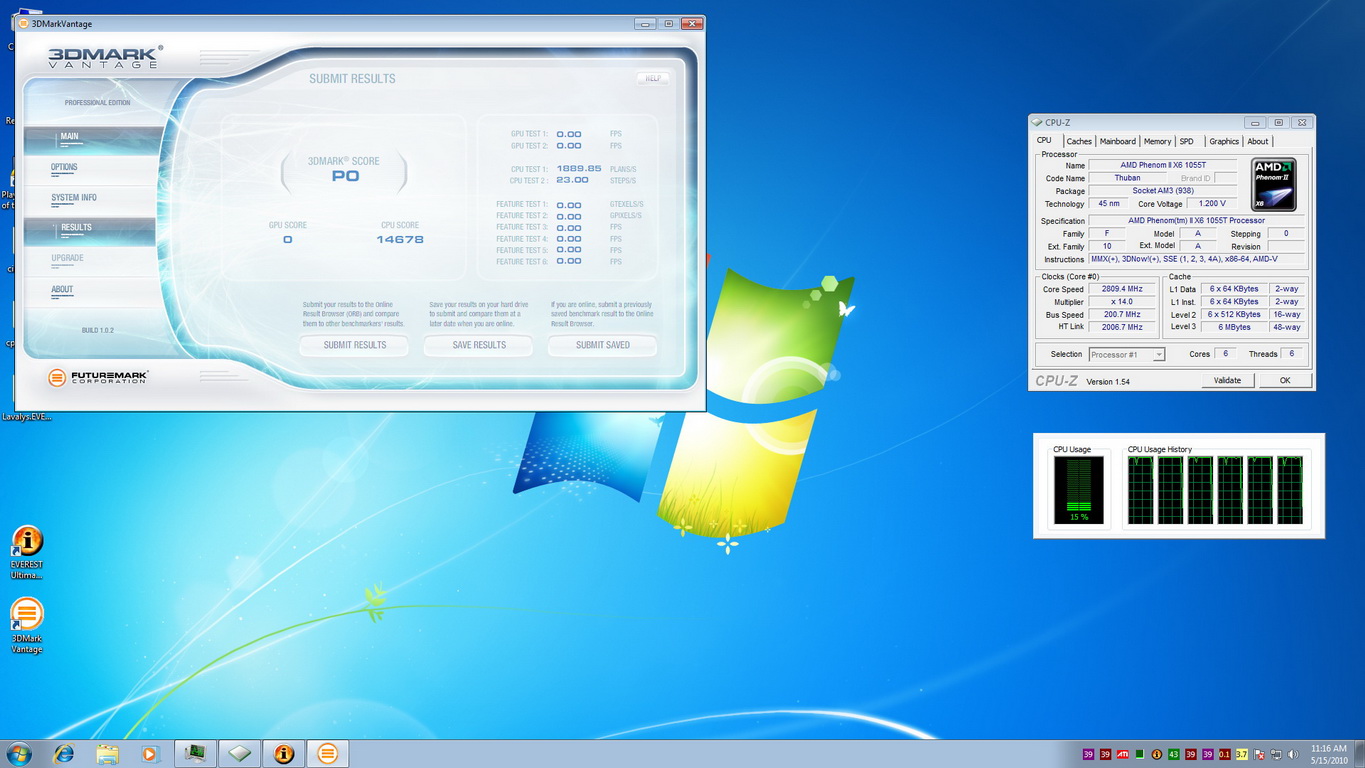Click the SUBMIT SAVED button

click(602, 345)
